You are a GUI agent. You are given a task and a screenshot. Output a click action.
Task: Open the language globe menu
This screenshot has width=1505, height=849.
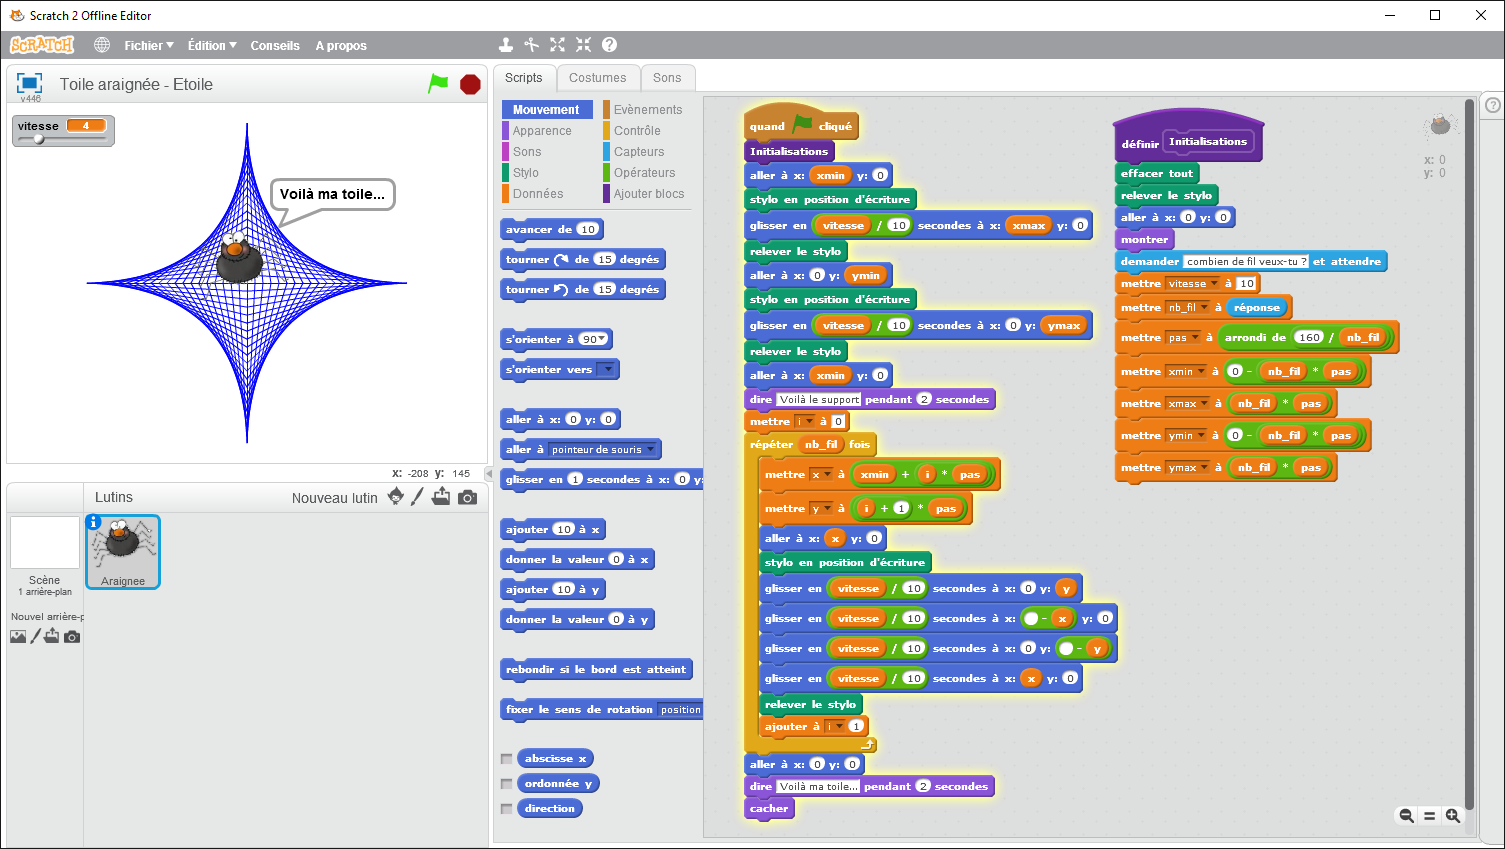click(102, 45)
